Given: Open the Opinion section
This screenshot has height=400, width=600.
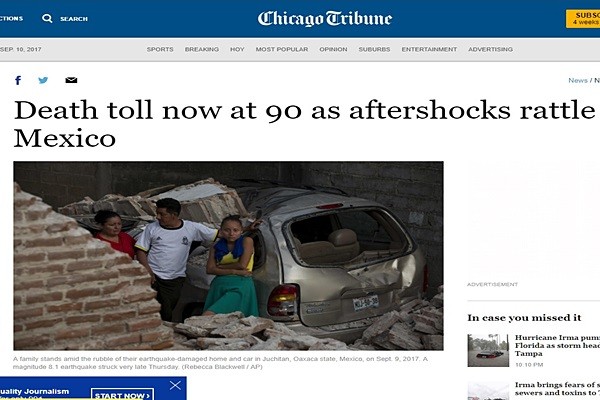Looking at the screenshot, I should pos(333,49).
